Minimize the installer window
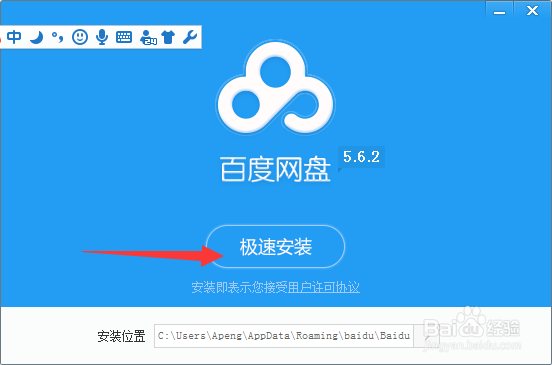This screenshot has height=365, width=552. click(499, 10)
